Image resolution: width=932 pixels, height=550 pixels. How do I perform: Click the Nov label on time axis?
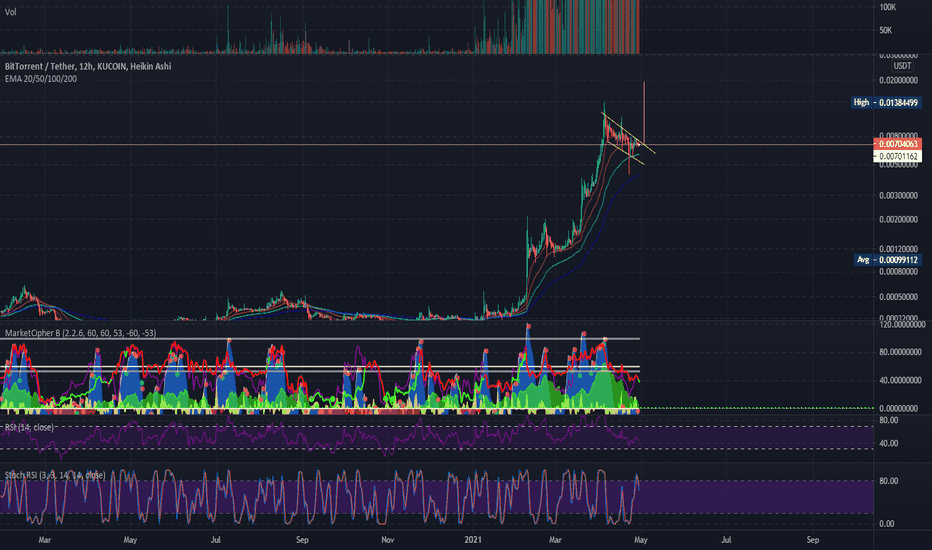pos(388,540)
